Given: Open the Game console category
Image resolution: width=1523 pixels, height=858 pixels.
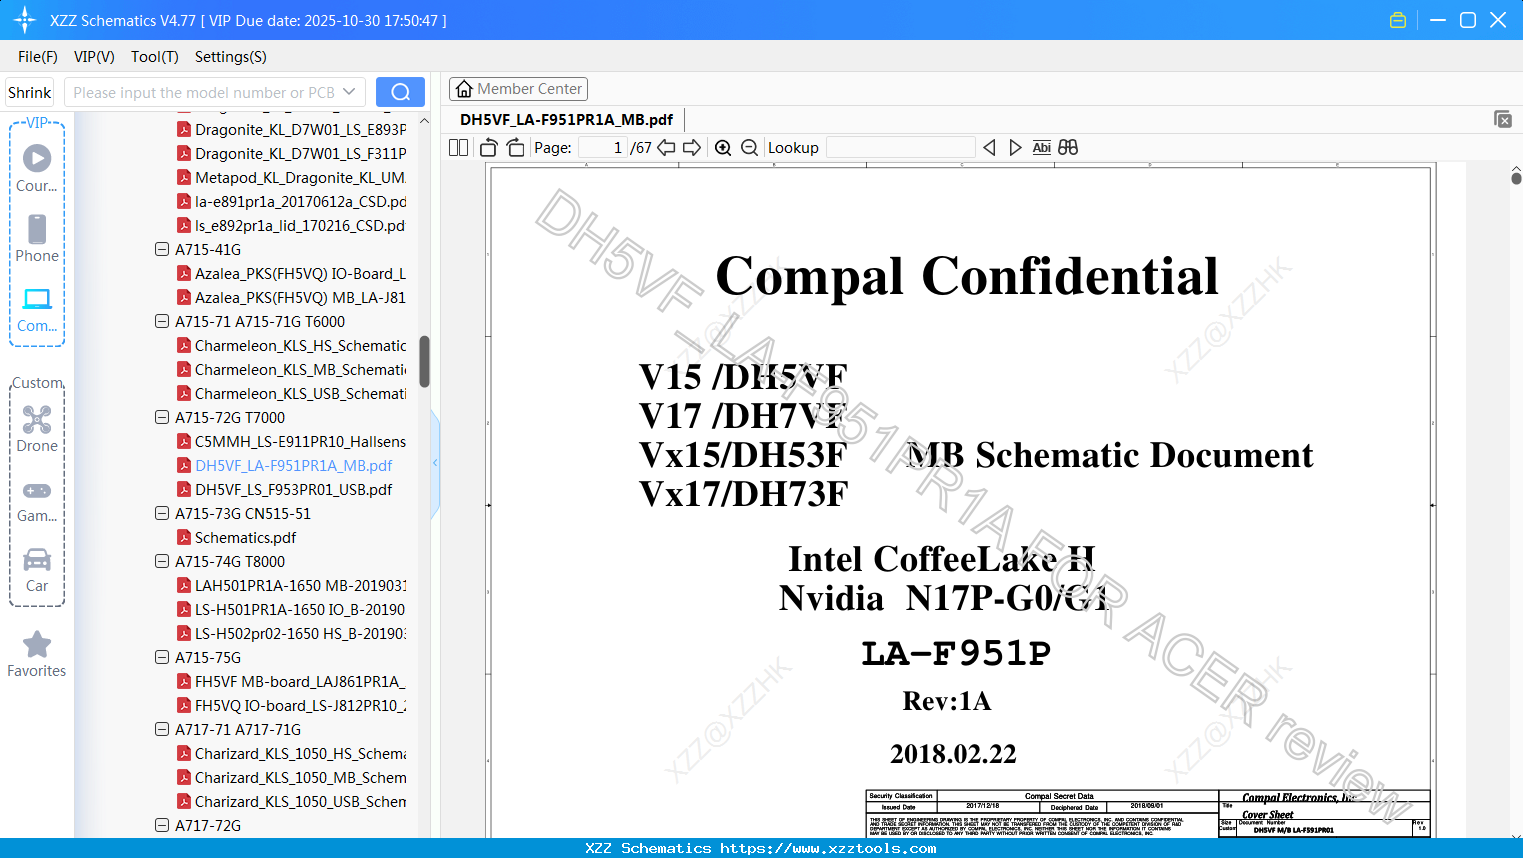Looking at the screenshot, I should click(x=37, y=500).
